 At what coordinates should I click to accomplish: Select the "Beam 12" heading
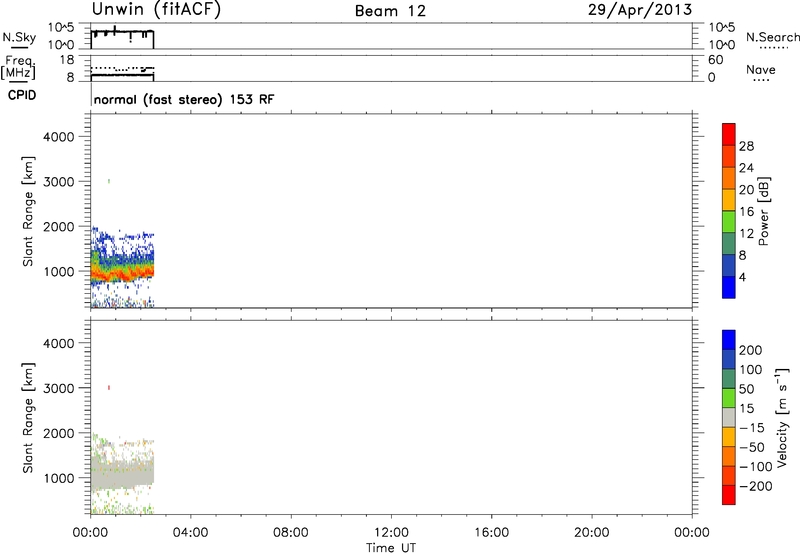coord(390,11)
